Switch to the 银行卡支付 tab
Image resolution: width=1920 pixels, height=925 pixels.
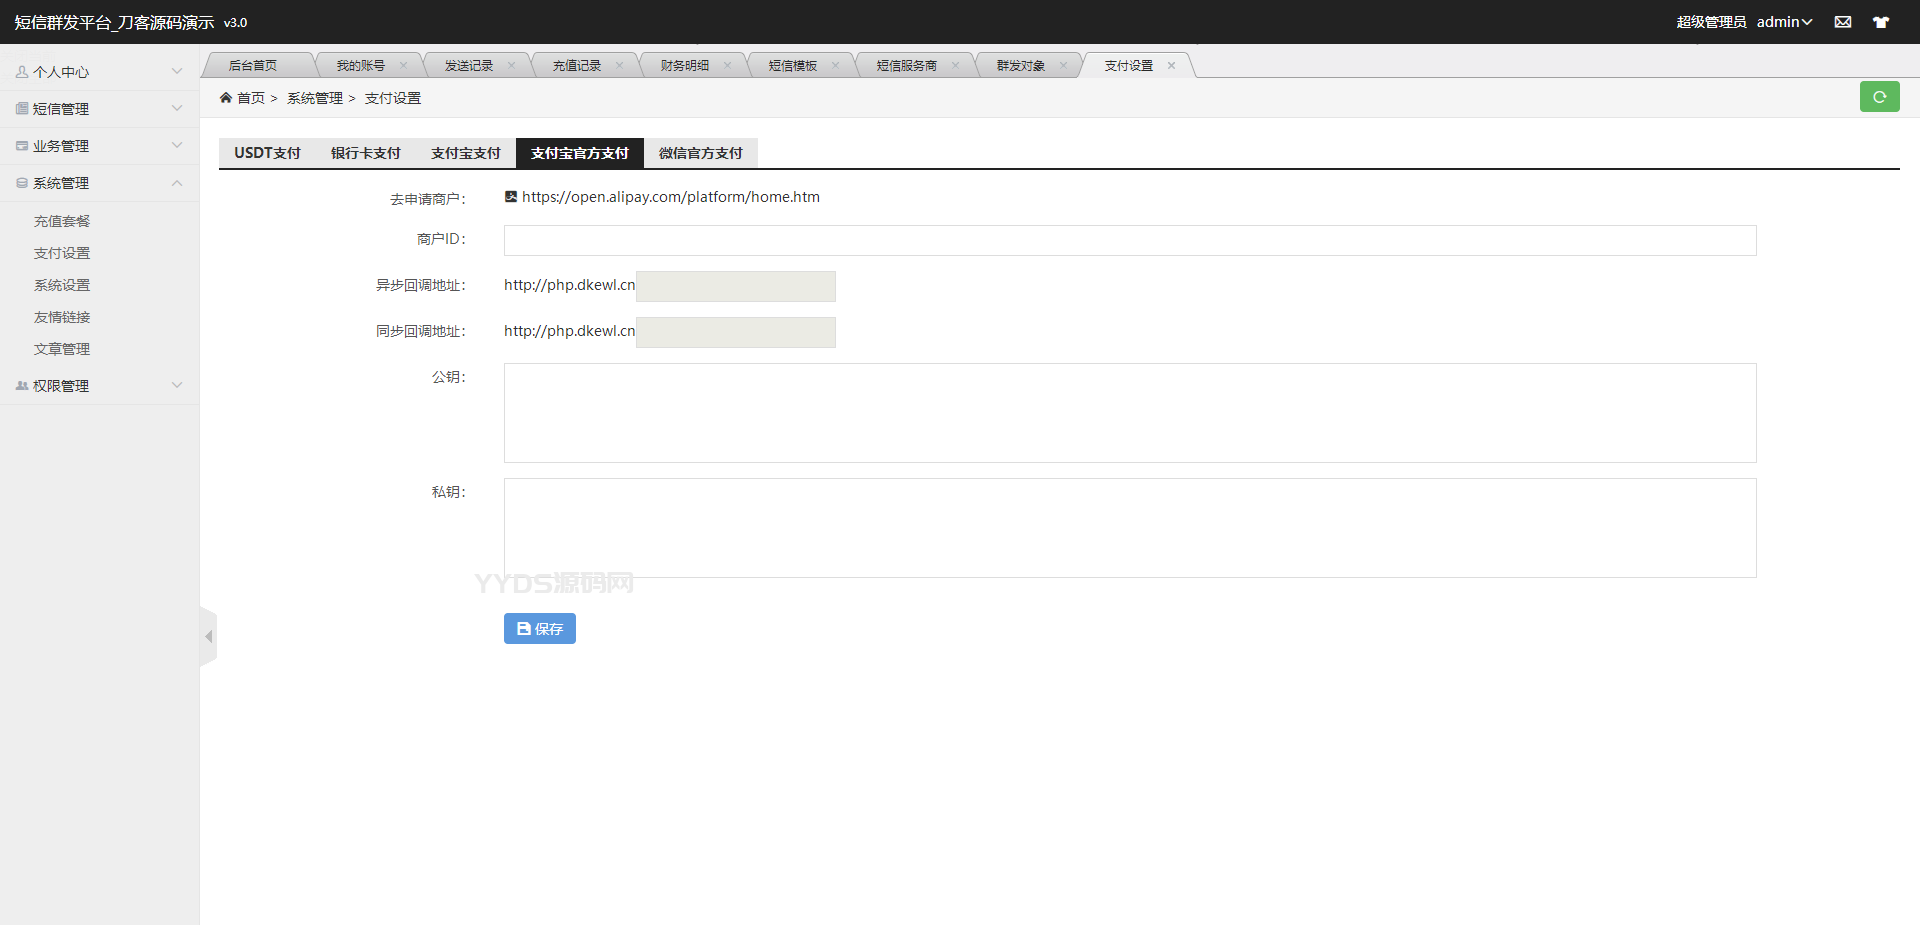tap(365, 153)
